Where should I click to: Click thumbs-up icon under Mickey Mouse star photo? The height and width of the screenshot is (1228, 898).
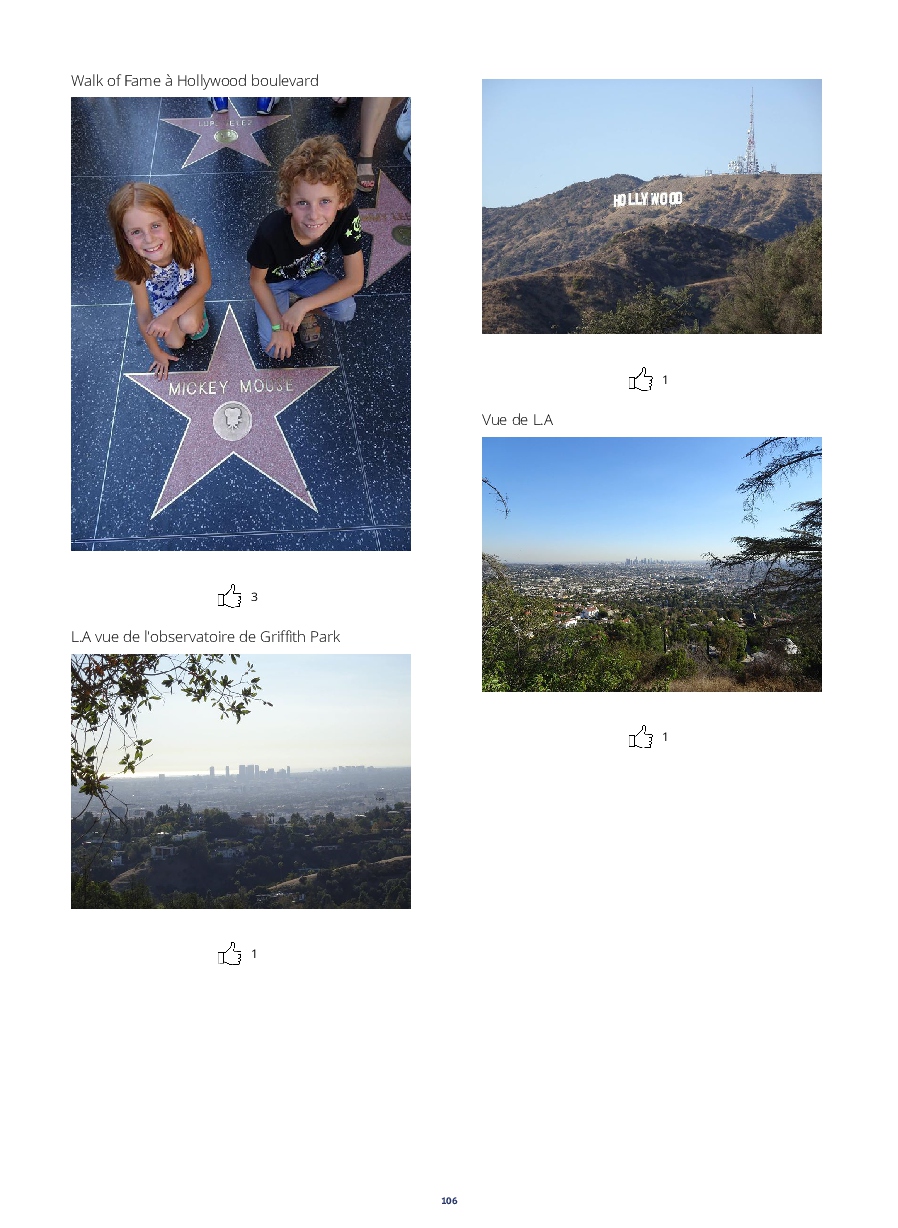230,597
